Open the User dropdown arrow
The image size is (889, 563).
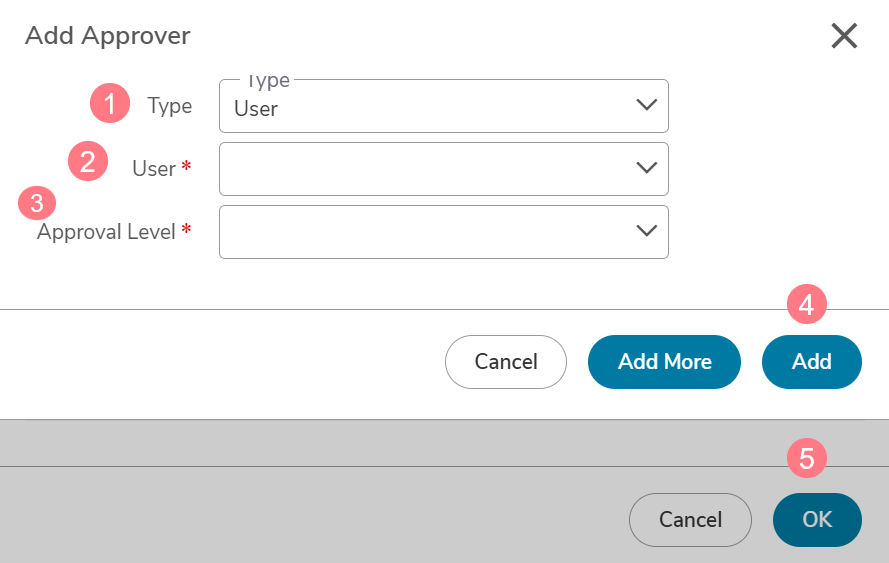pyautogui.click(x=646, y=168)
